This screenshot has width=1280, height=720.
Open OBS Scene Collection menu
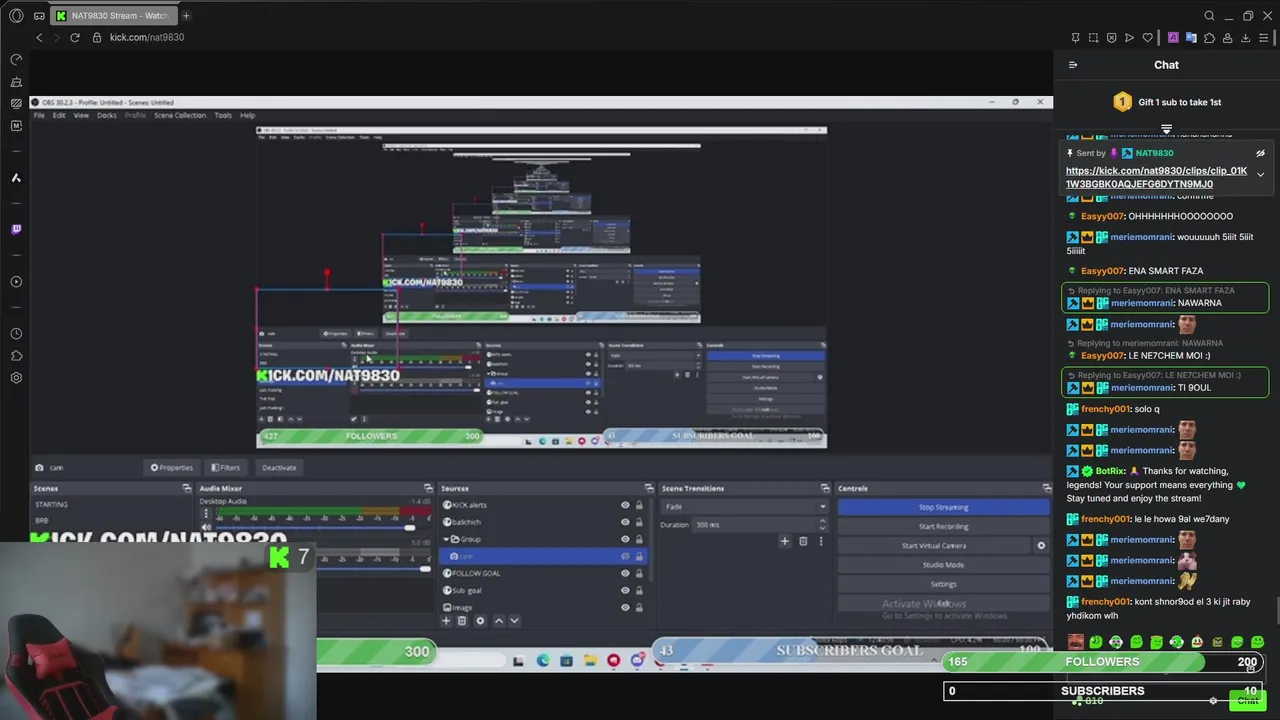pos(180,115)
